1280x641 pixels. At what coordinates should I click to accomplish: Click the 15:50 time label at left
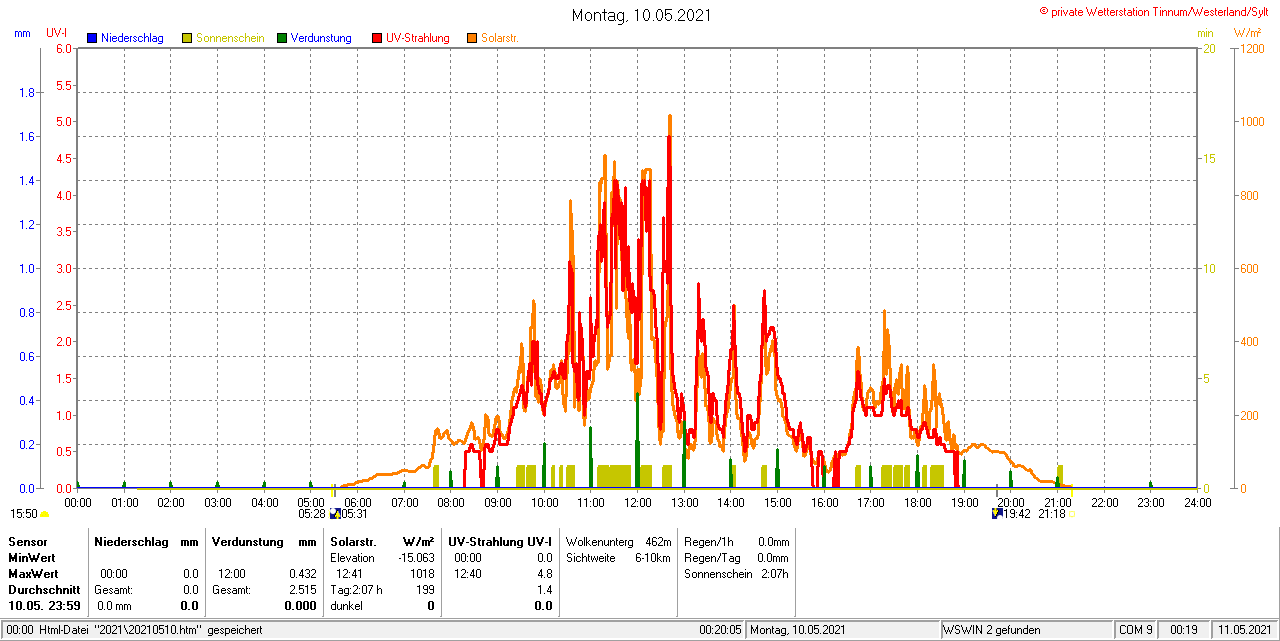(24, 514)
